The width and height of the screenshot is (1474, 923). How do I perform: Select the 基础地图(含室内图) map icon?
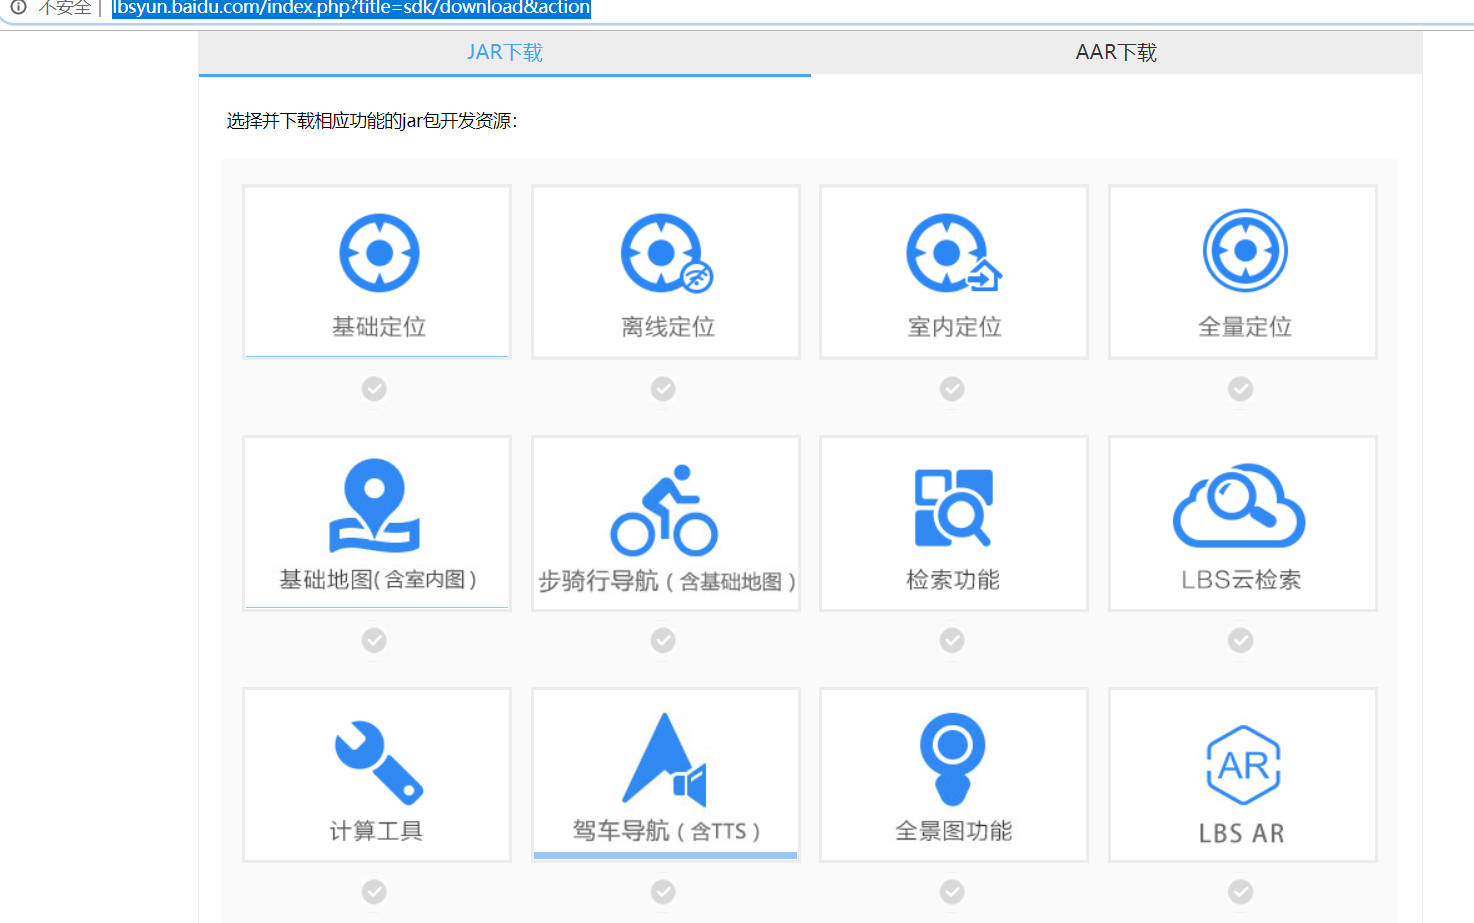tap(375, 505)
